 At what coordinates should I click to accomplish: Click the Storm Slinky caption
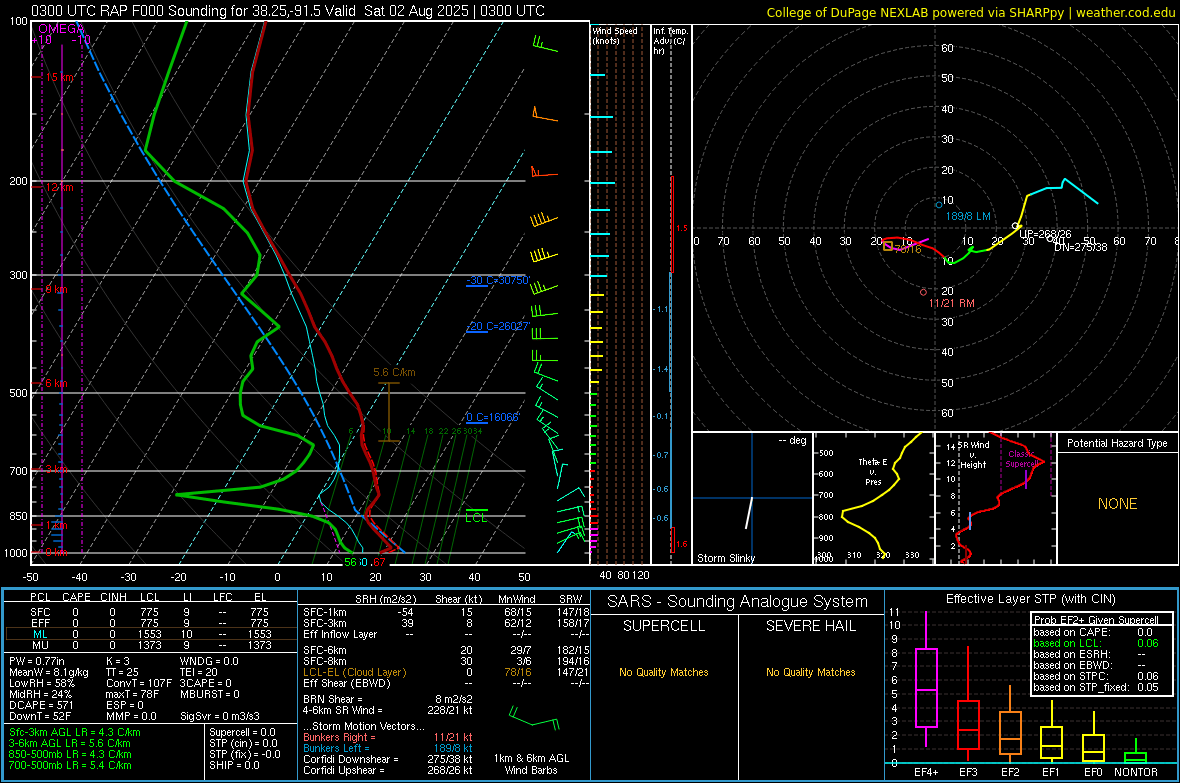[725, 558]
